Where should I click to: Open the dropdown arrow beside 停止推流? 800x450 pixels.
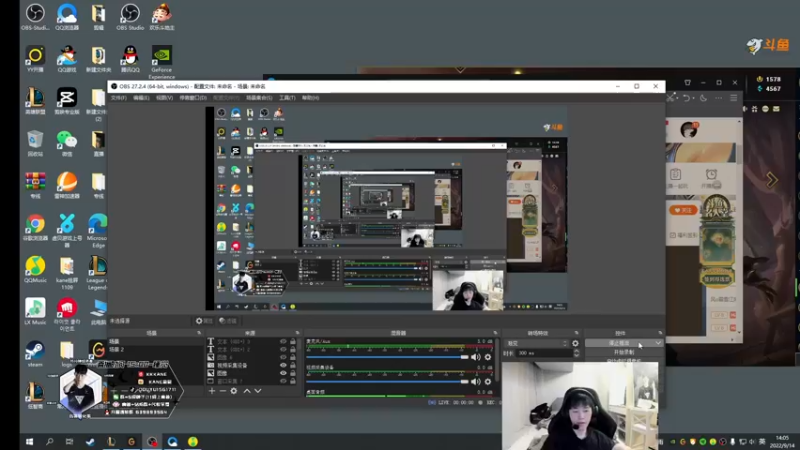pos(658,343)
